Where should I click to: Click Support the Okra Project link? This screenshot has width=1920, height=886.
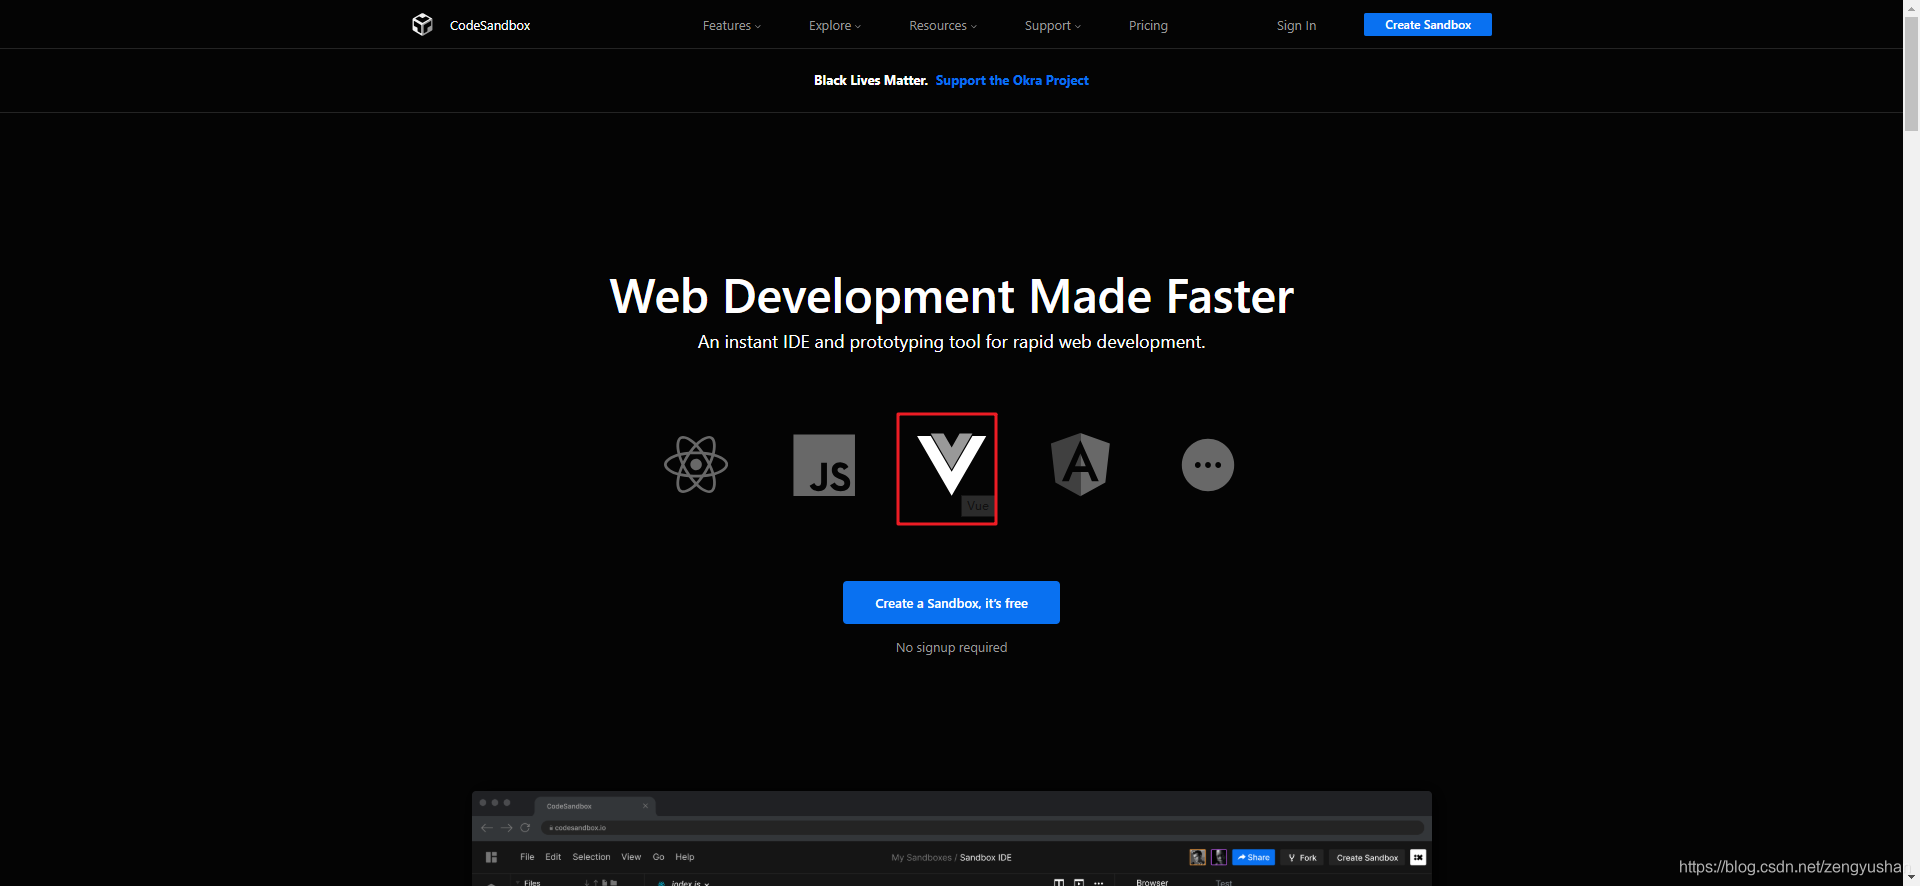[x=1012, y=80]
